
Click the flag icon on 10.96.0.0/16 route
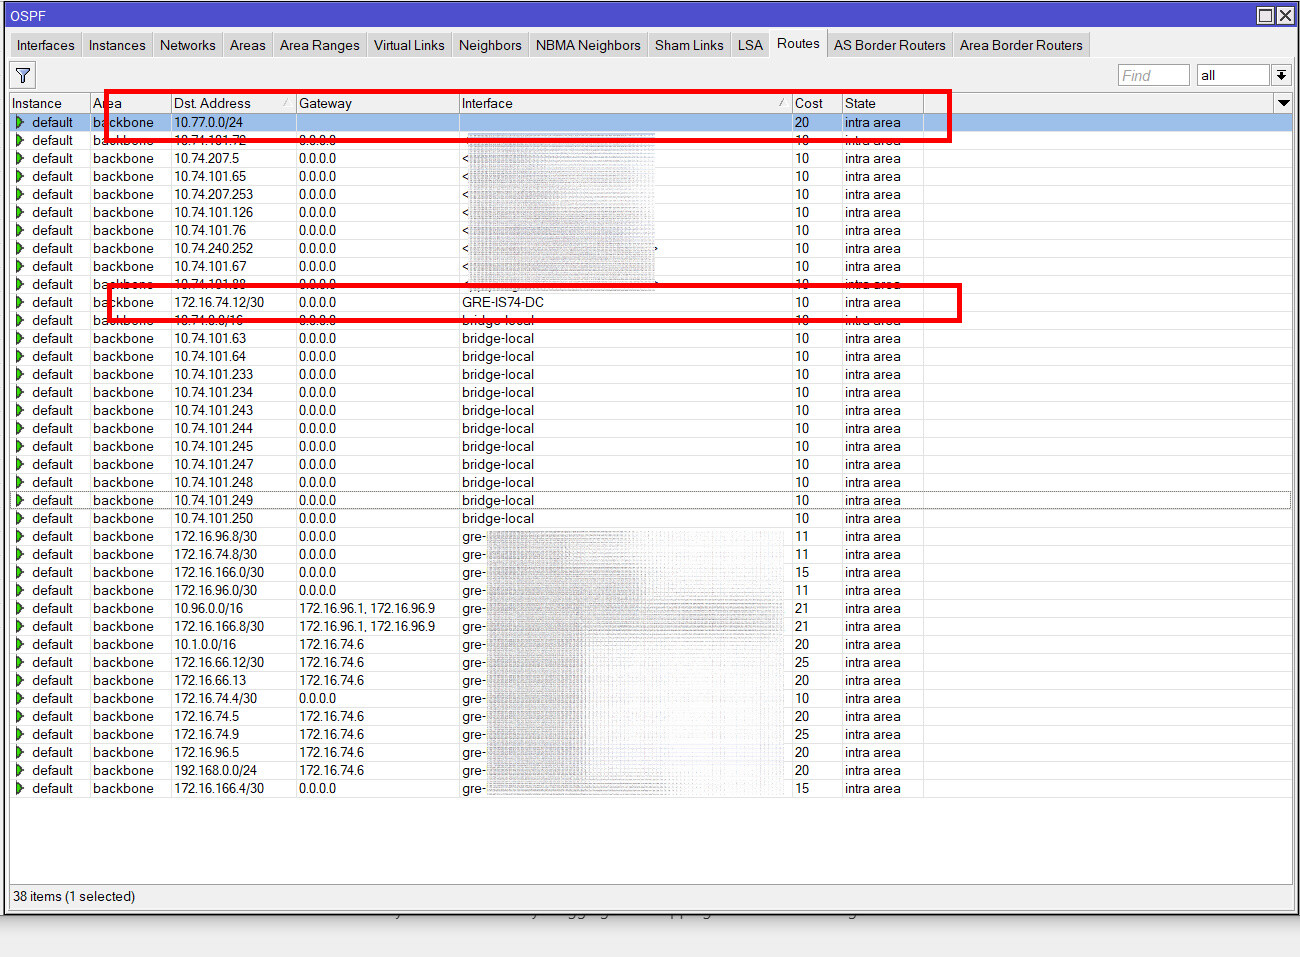point(21,608)
